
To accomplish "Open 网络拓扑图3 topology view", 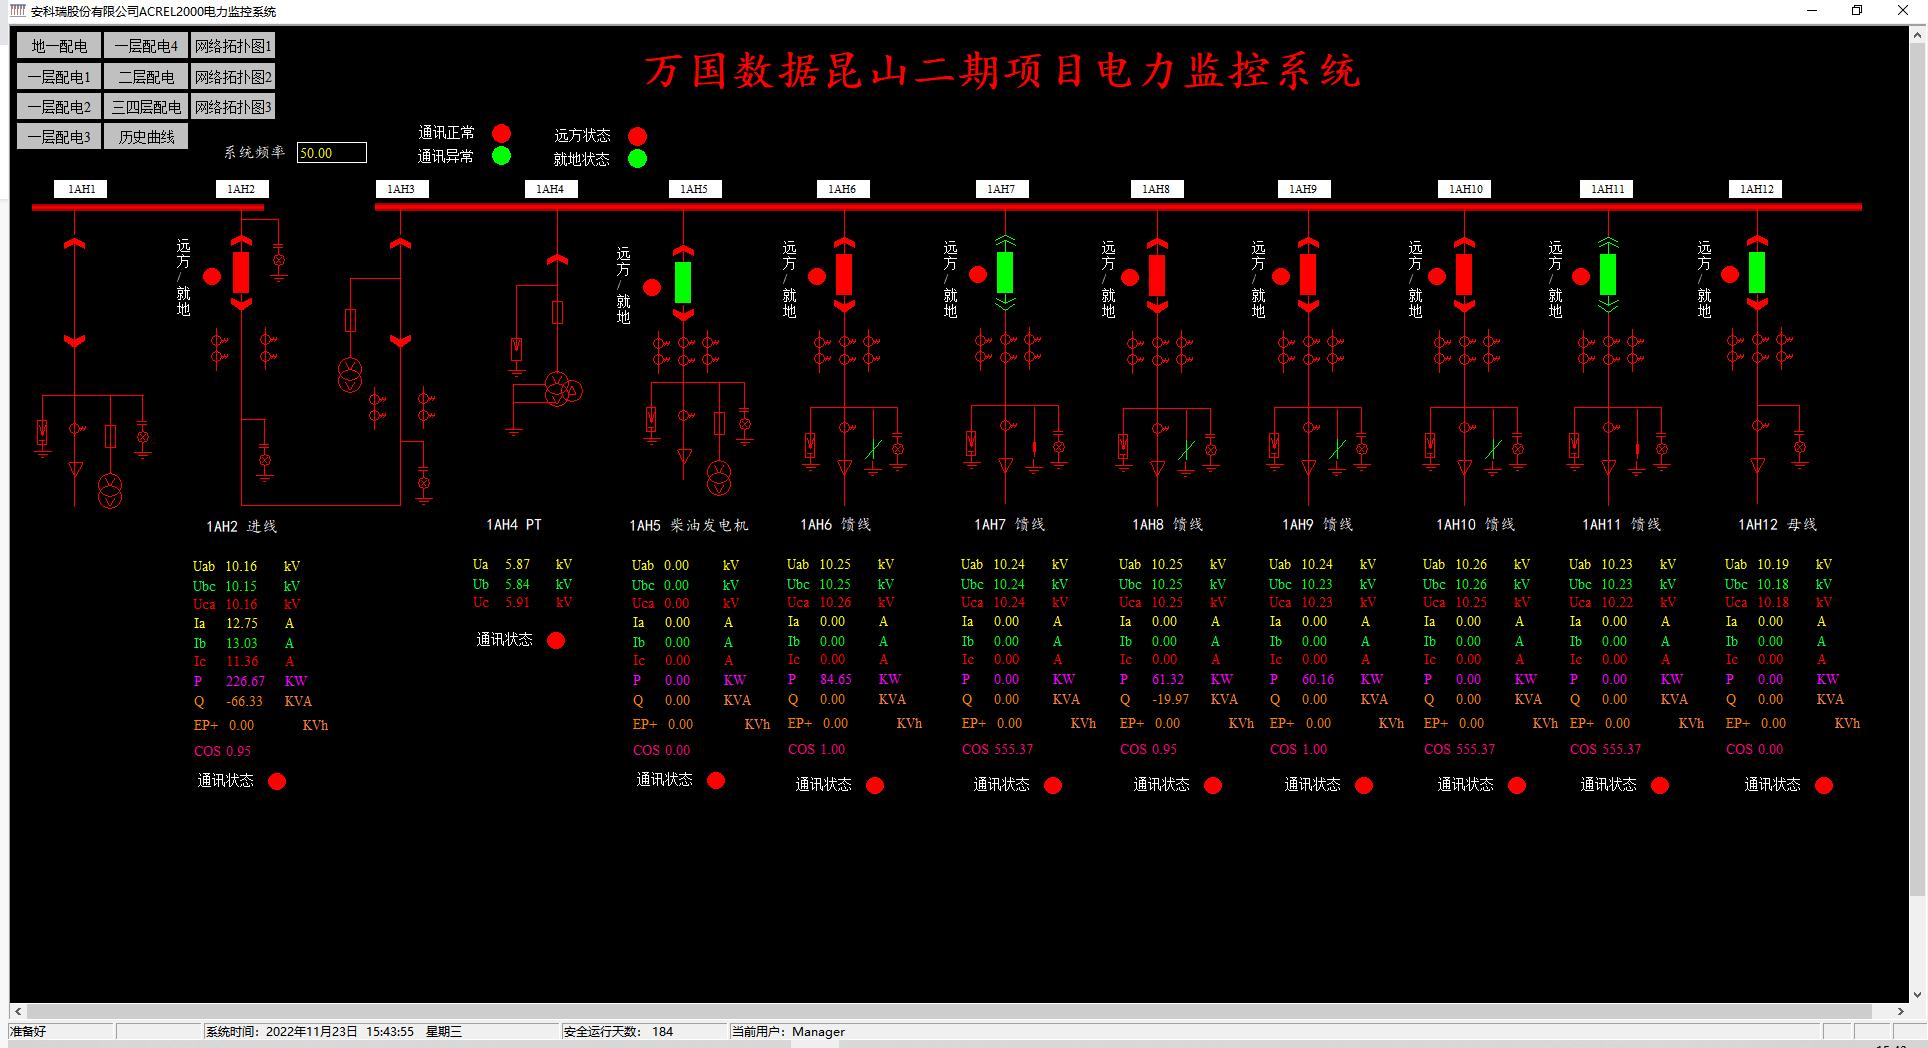I will pyautogui.click(x=233, y=107).
